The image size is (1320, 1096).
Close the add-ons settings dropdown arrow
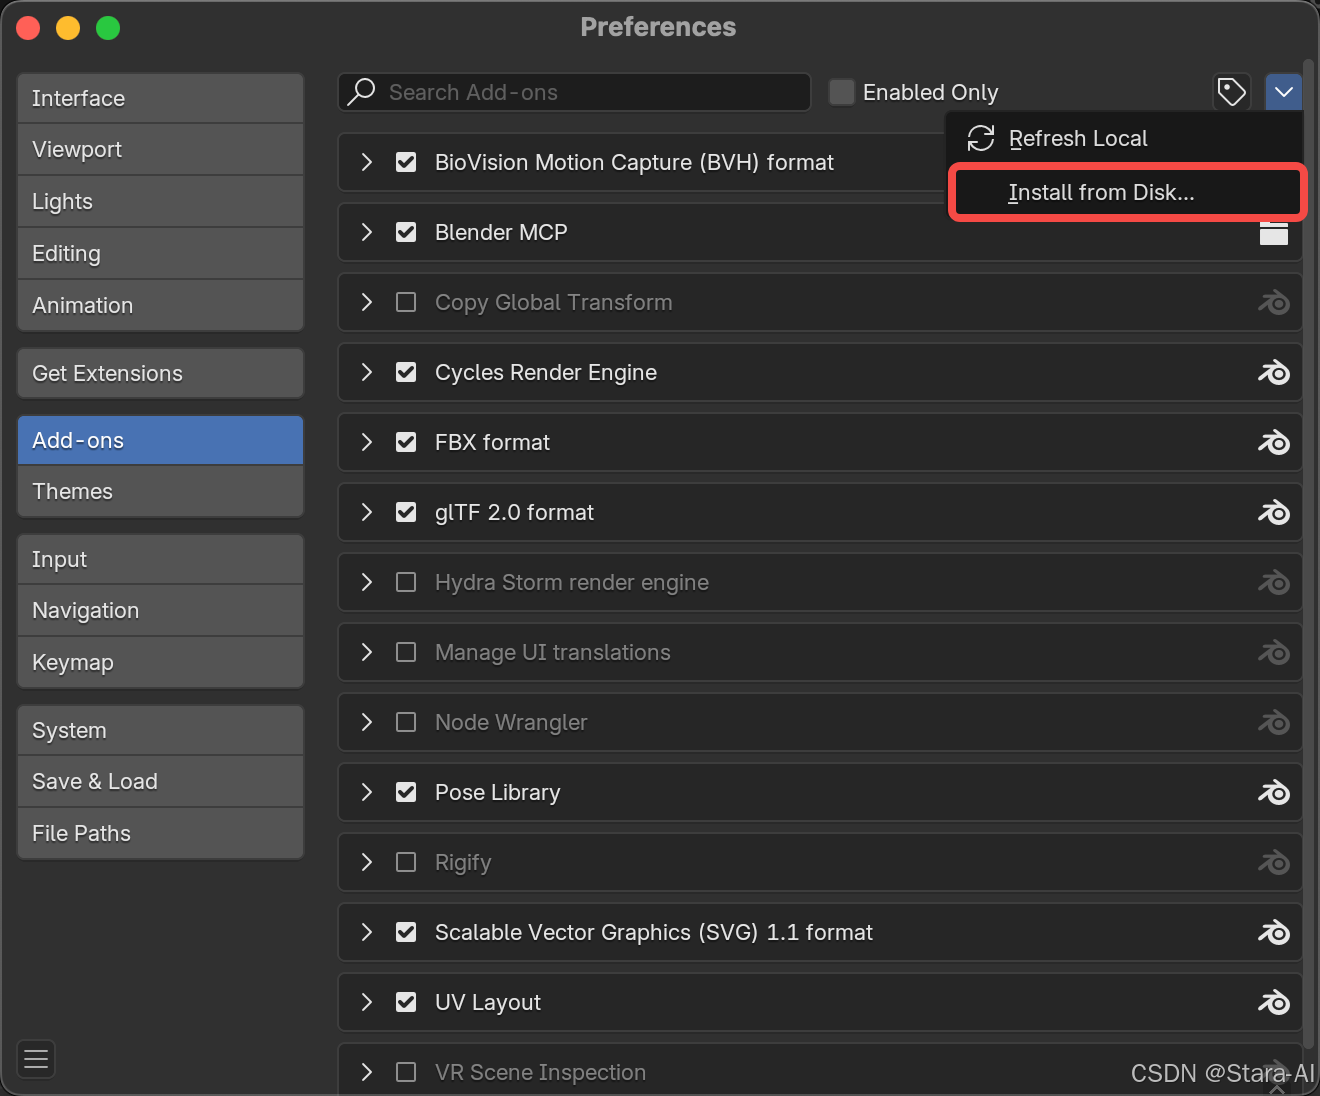pos(1284,92)
